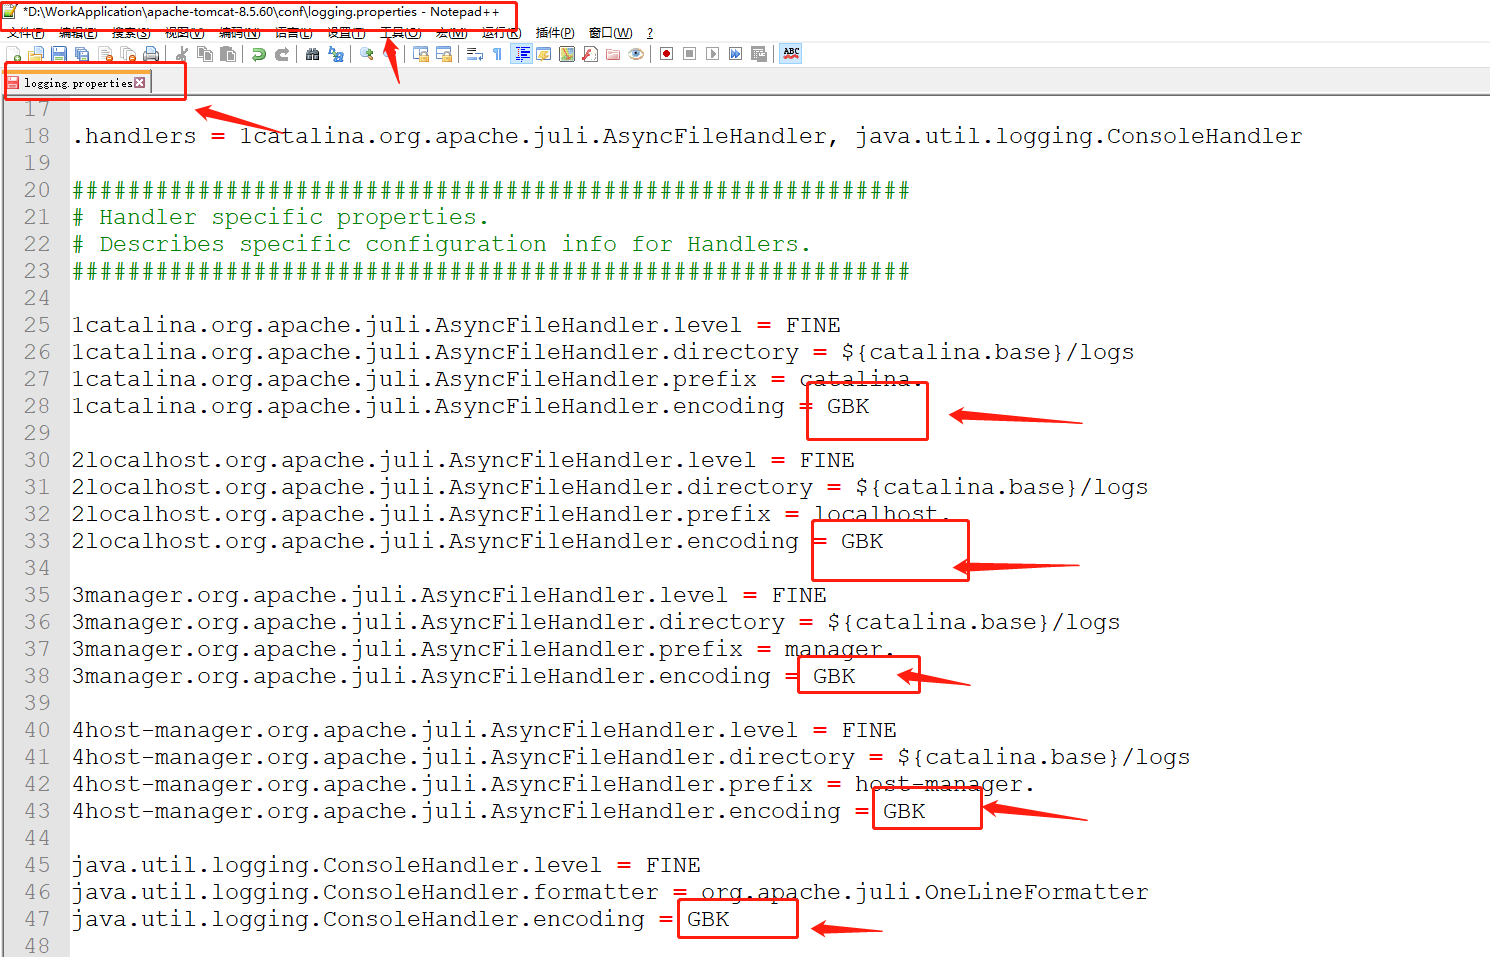Click the Save recorded macro icon
This screenshot has width=1490, height=957.
[759, 54]
